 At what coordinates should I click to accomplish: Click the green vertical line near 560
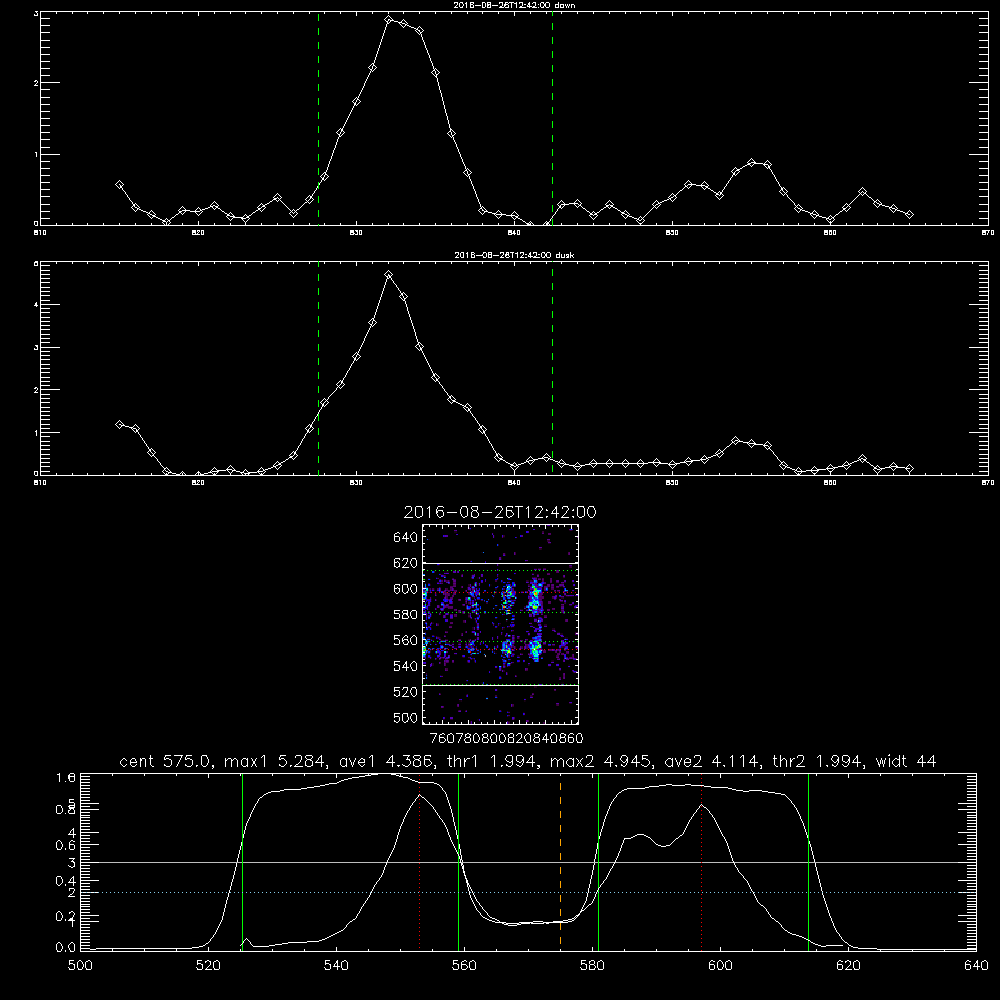click(459, 861)
